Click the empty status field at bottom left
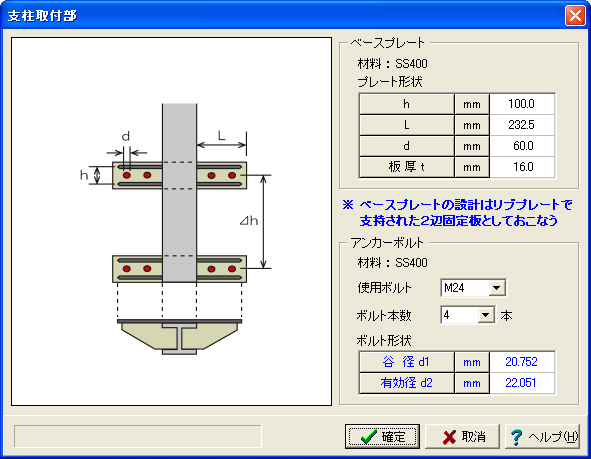Viewport: 591px width, 459px height. pos(138,436)
